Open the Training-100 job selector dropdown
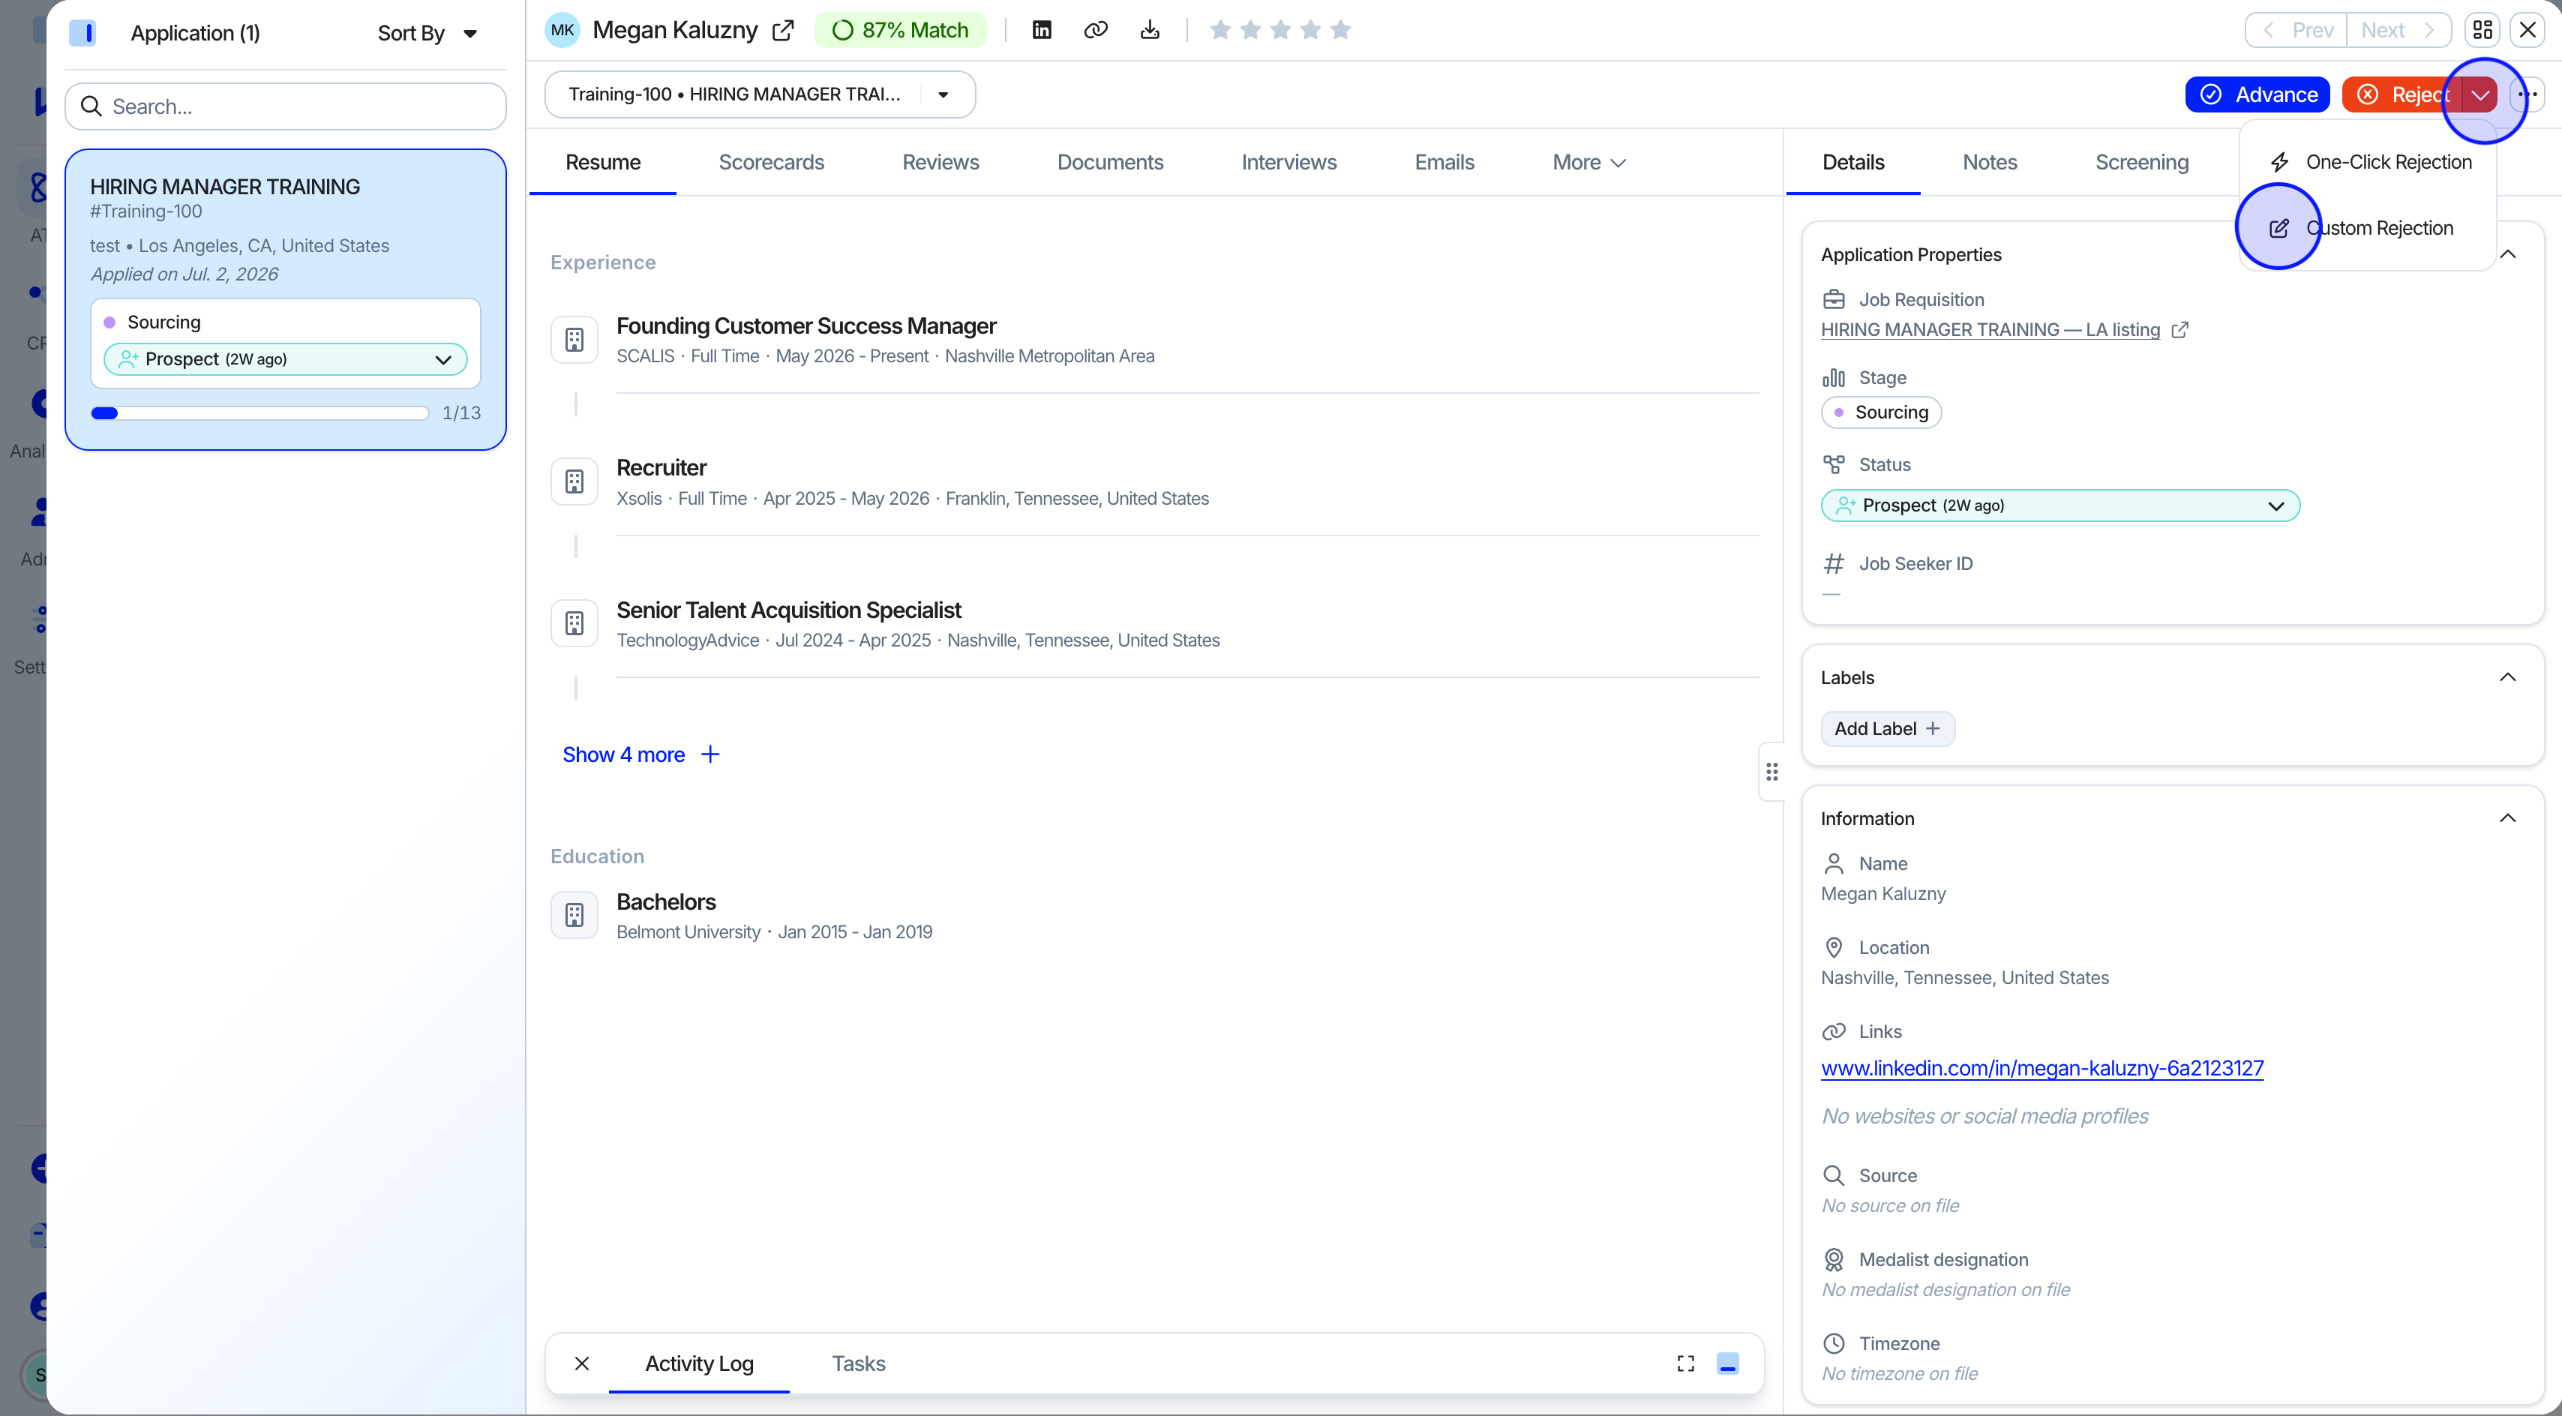2562x1416 pixels. 760,94
